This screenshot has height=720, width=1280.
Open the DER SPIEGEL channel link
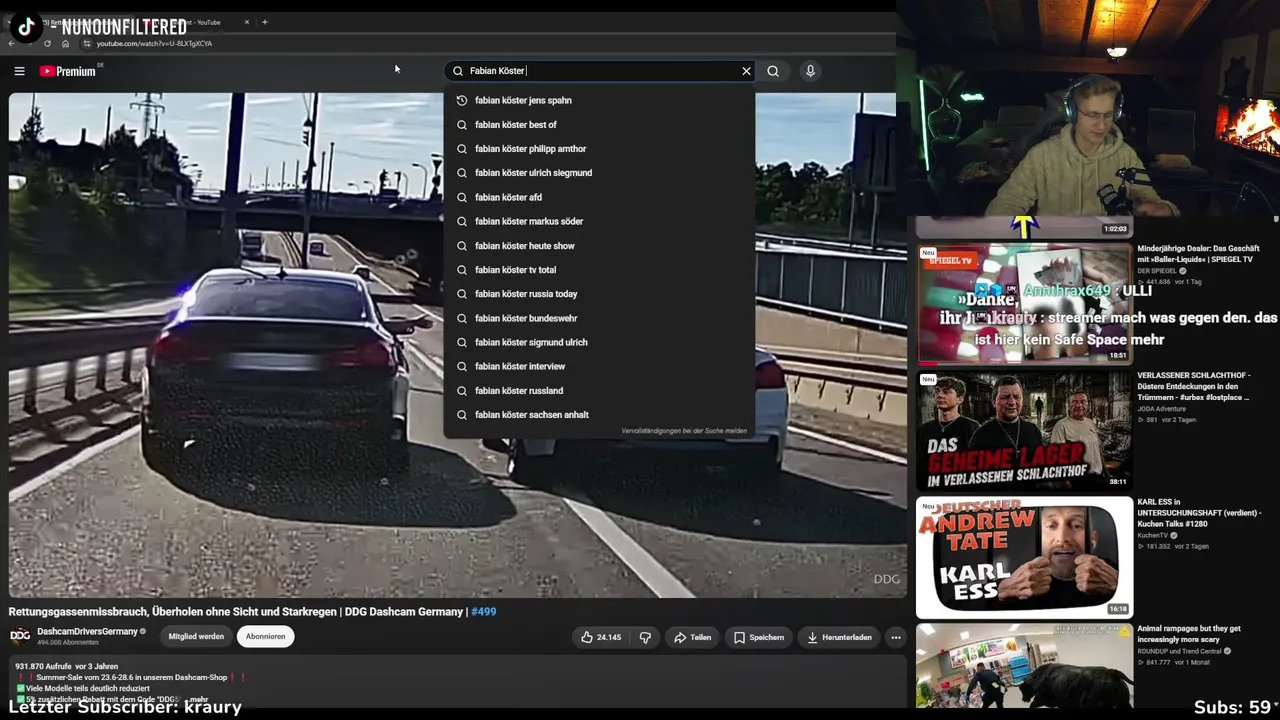[x=1157, y=271]
